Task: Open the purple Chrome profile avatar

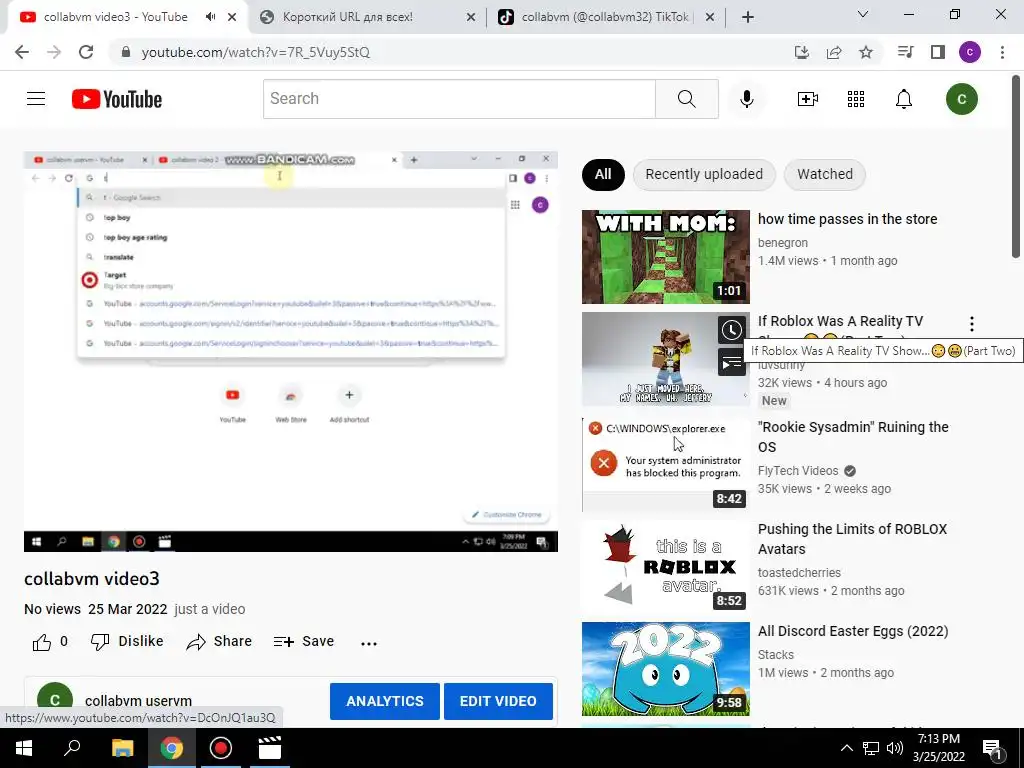Action: tap(970, 52)
